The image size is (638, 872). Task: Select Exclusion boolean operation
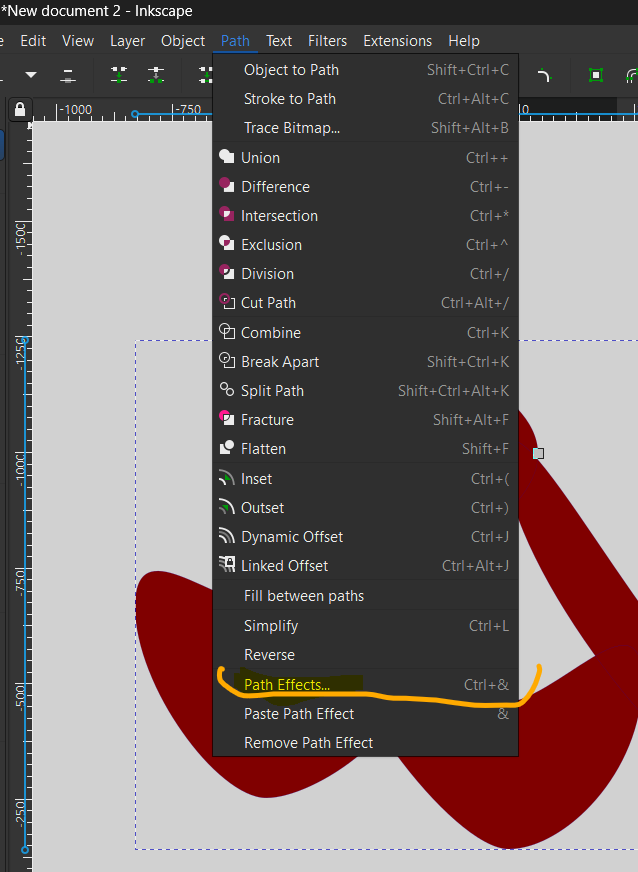pos(365,245)
